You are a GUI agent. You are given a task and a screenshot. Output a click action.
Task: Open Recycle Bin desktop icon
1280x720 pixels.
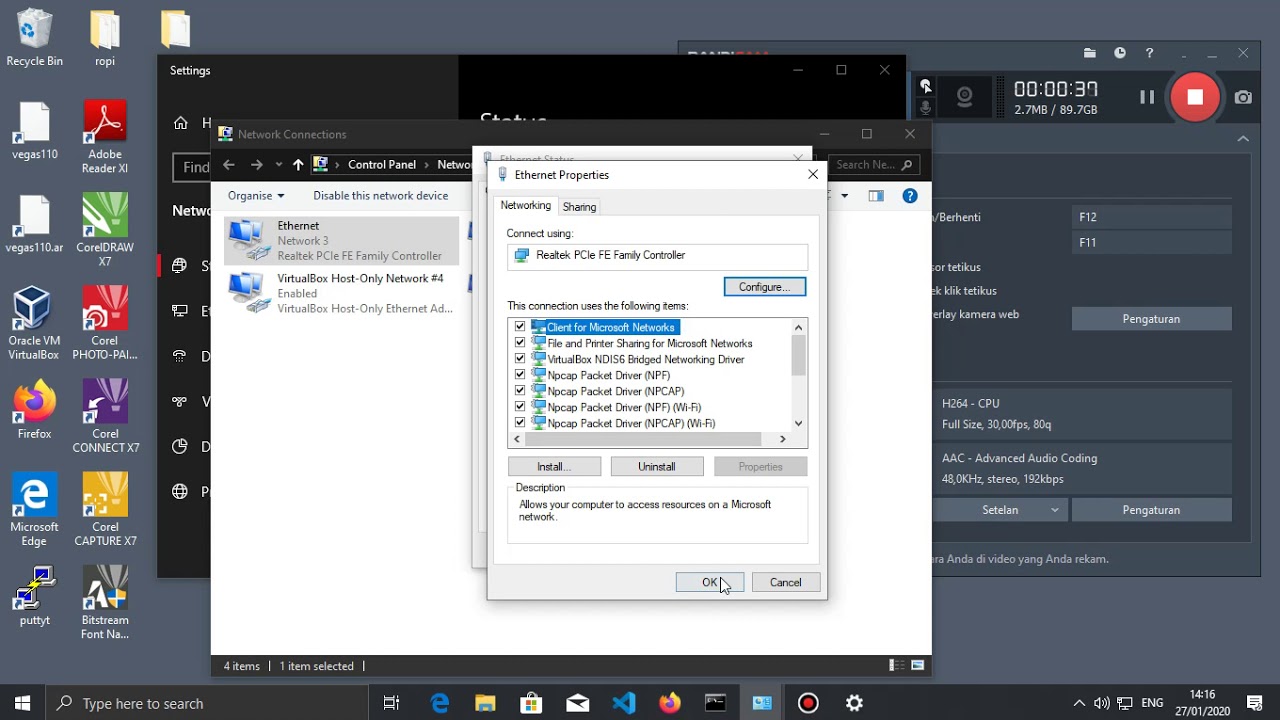click(34, 38)
